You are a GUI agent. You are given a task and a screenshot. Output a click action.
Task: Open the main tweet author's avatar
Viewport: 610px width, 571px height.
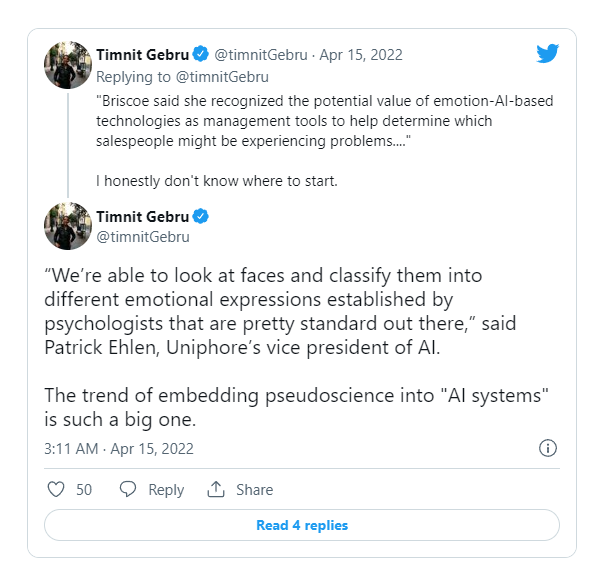[x=69, y=226]
